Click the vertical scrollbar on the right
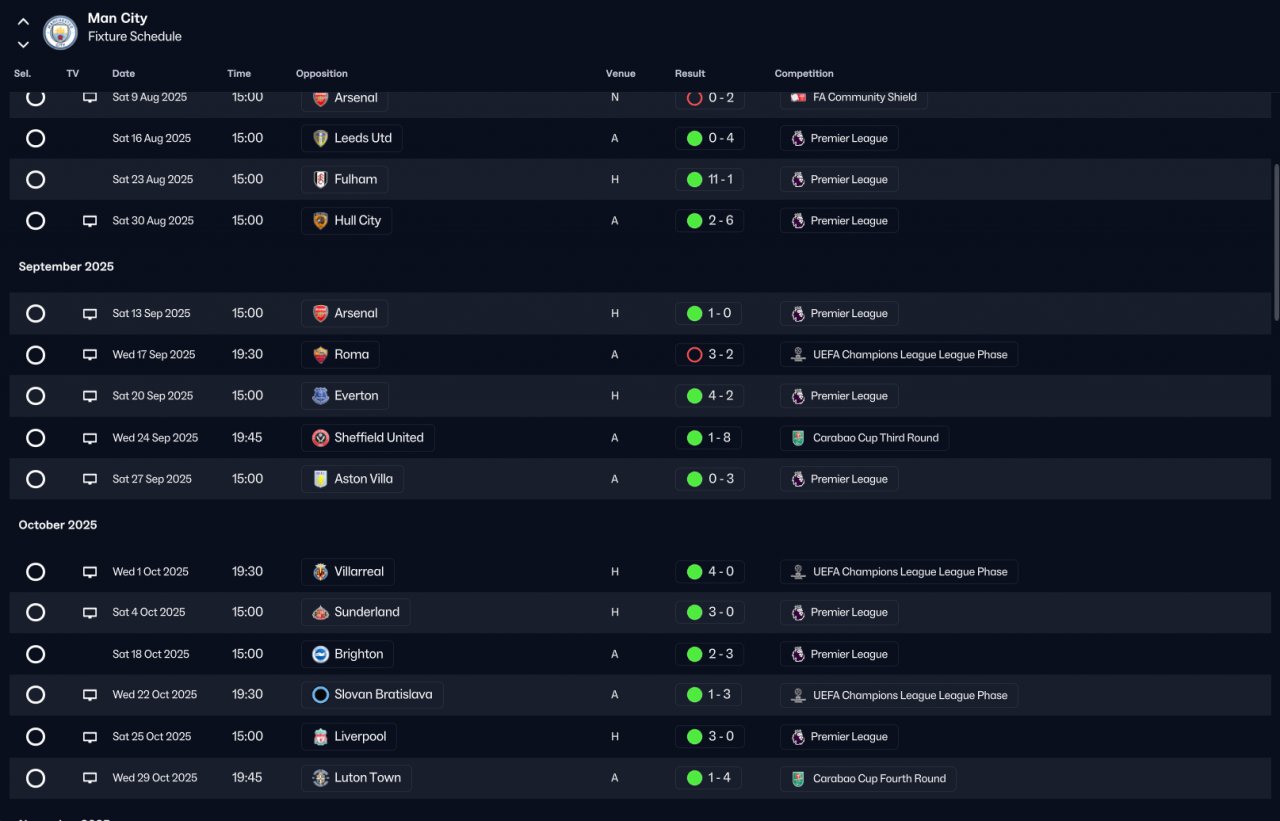The image size is (1280, 821). tap(1275, 243)
